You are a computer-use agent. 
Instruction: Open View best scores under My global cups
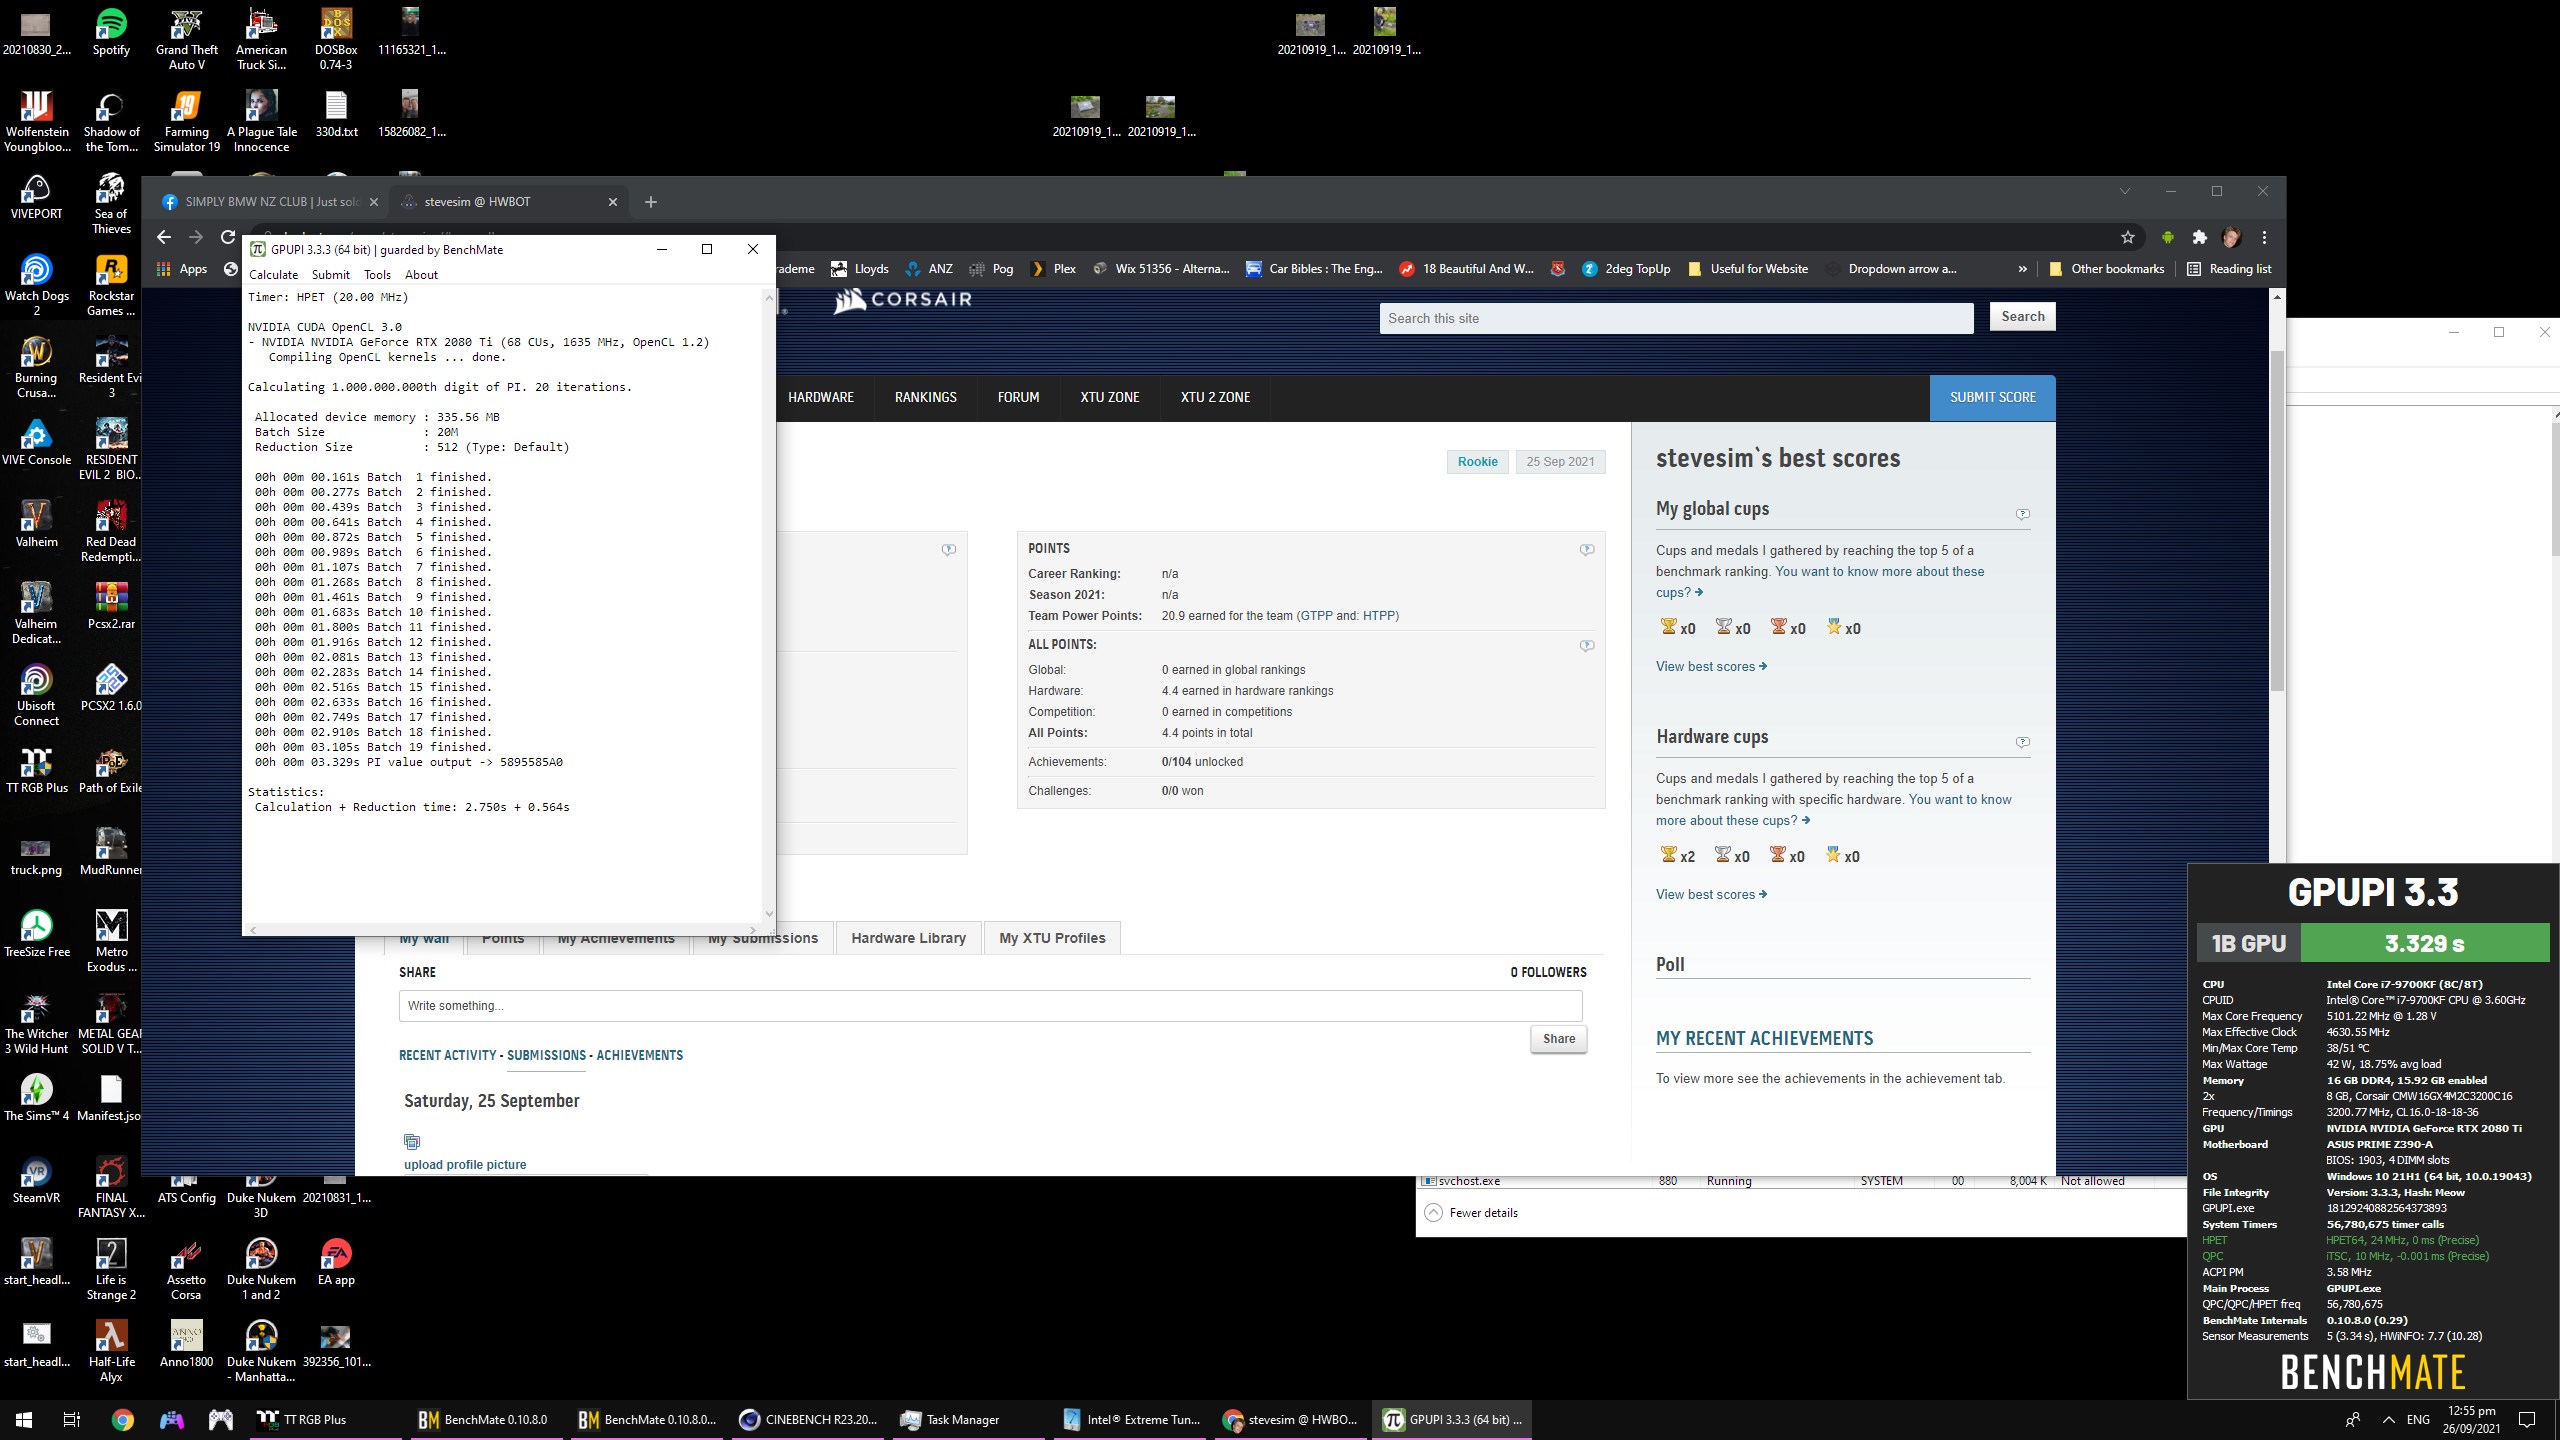coord(1711,667)
